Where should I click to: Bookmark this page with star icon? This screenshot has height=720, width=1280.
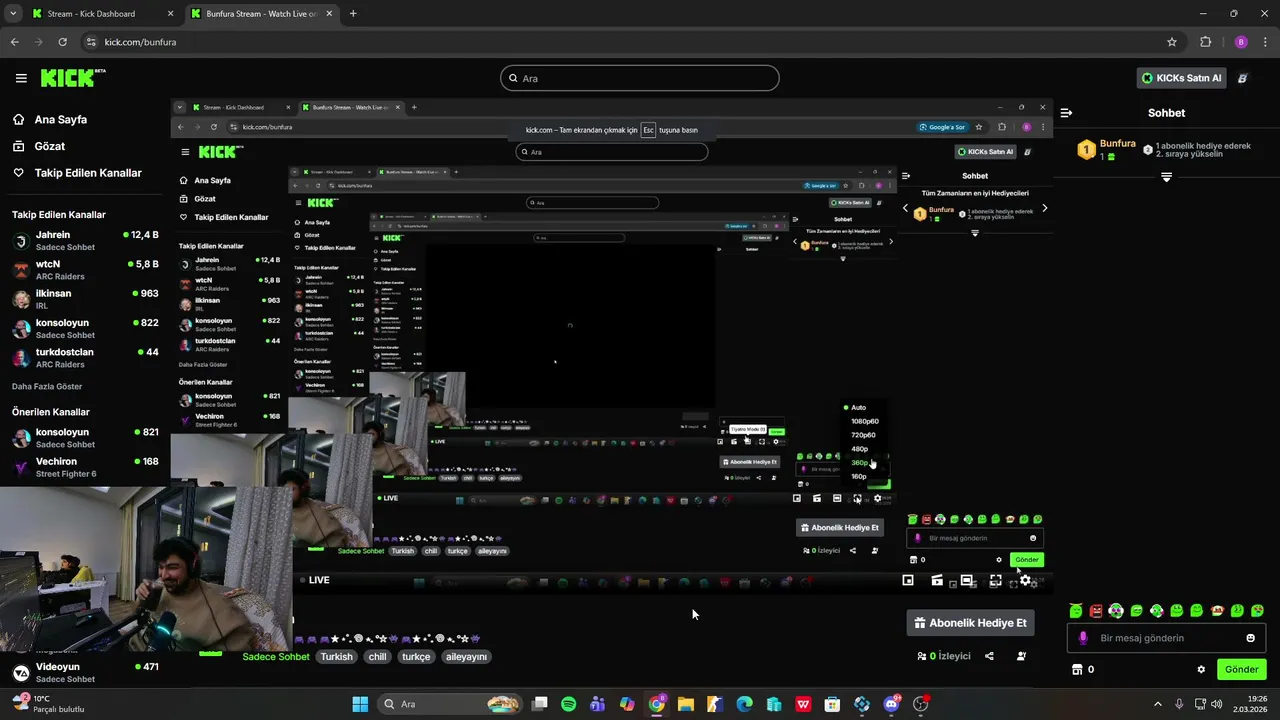pyautogui.click(x=1172, y=42)
